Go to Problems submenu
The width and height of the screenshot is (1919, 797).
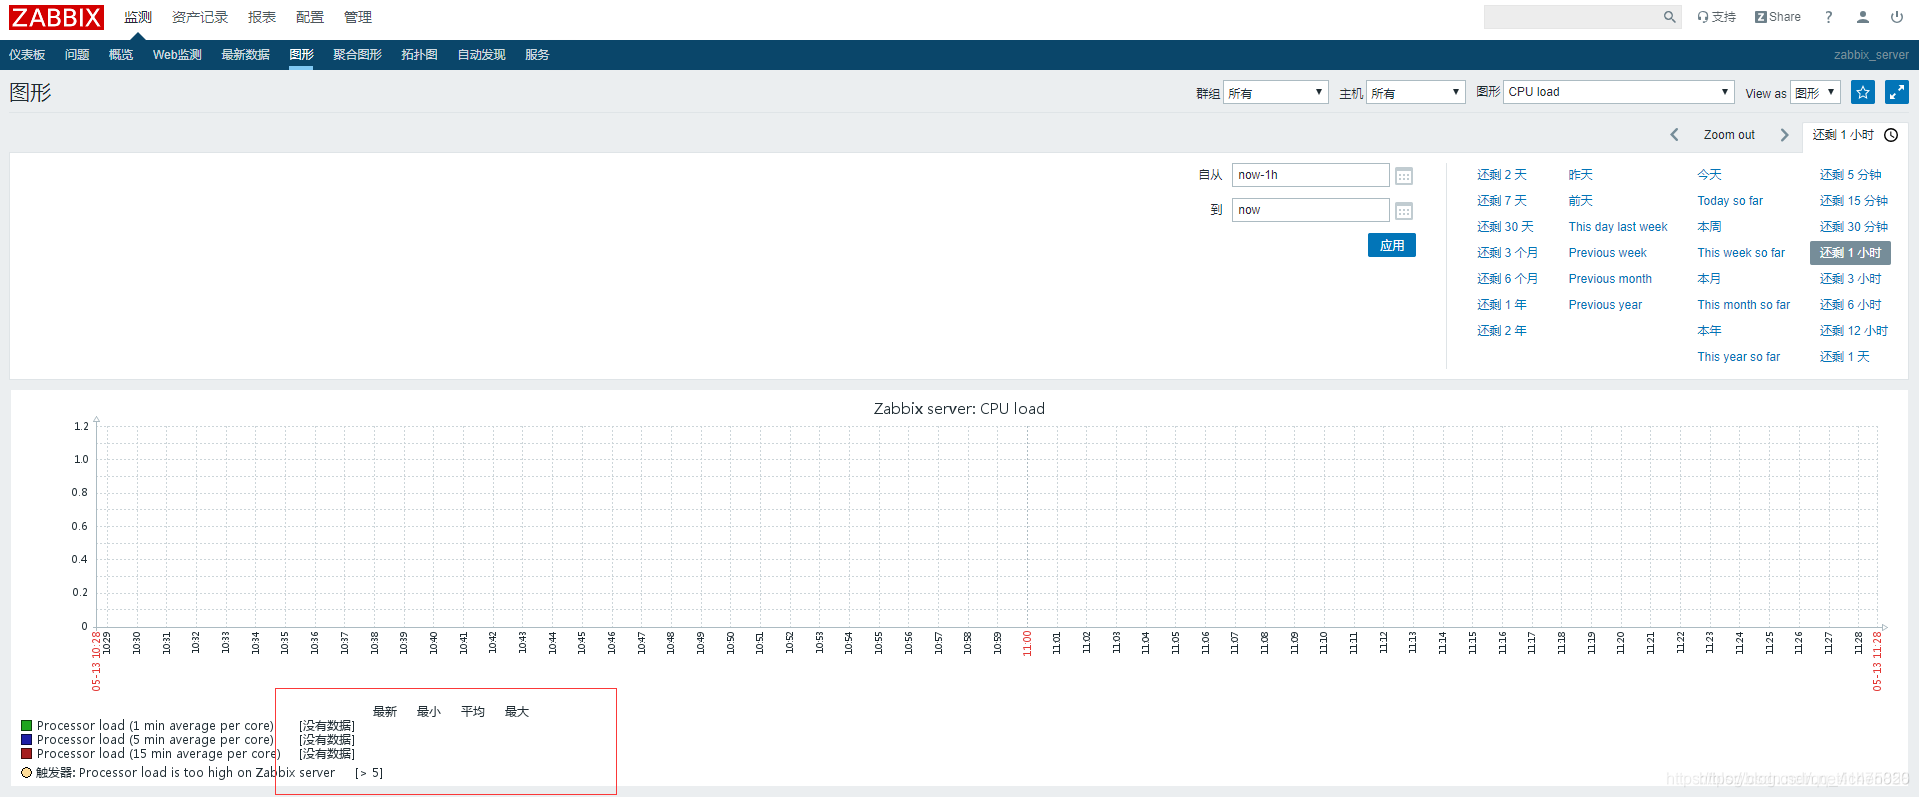click(x=77, y=55)
